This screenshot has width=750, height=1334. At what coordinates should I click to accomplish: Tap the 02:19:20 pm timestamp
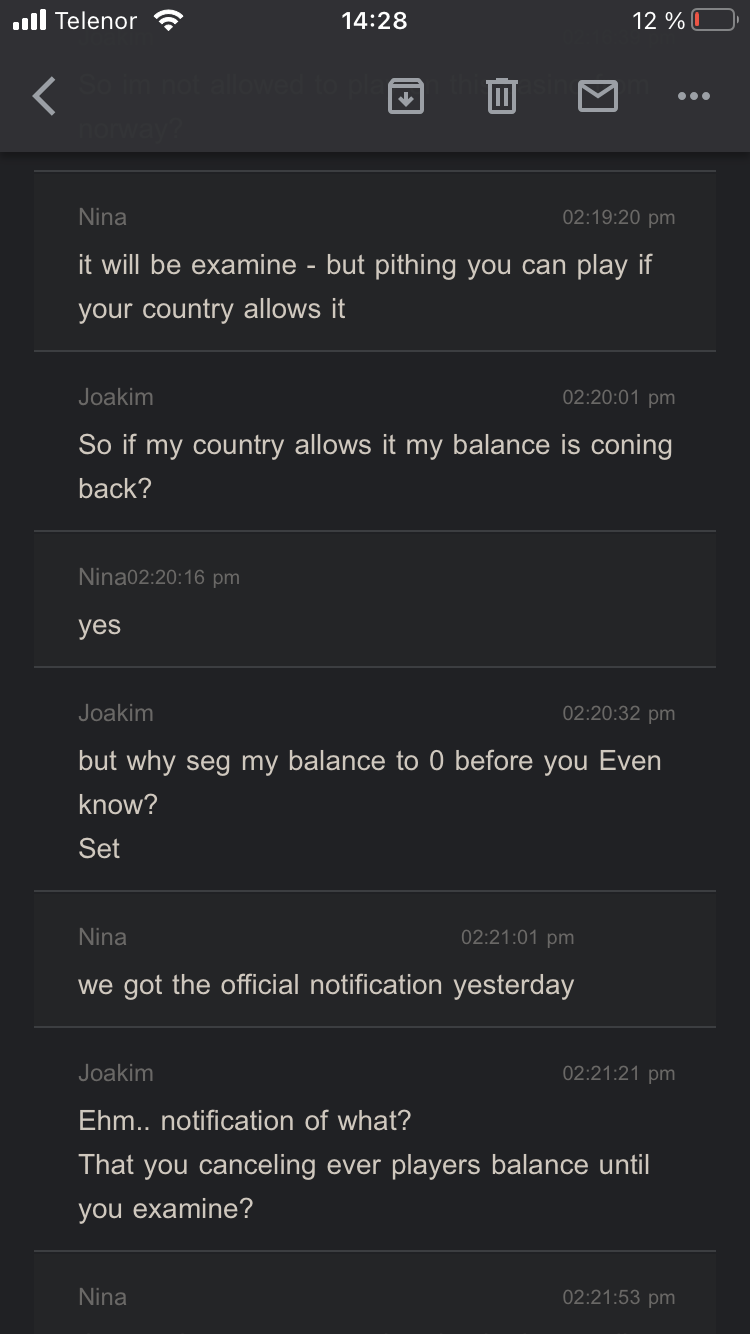point(618,217)
